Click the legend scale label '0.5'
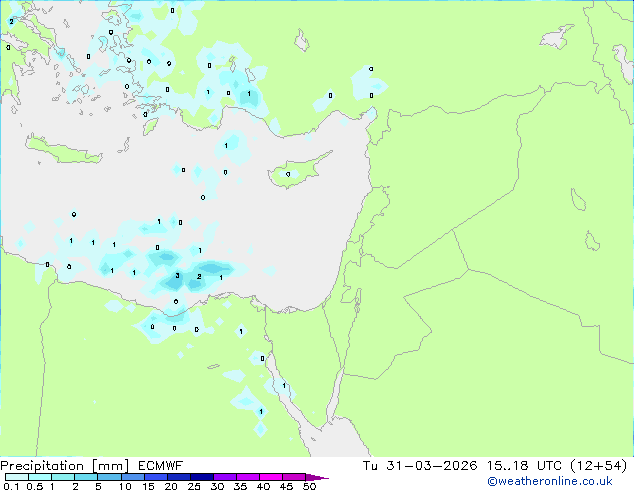This screenshot has width=634, height=490. coord(34,486)
